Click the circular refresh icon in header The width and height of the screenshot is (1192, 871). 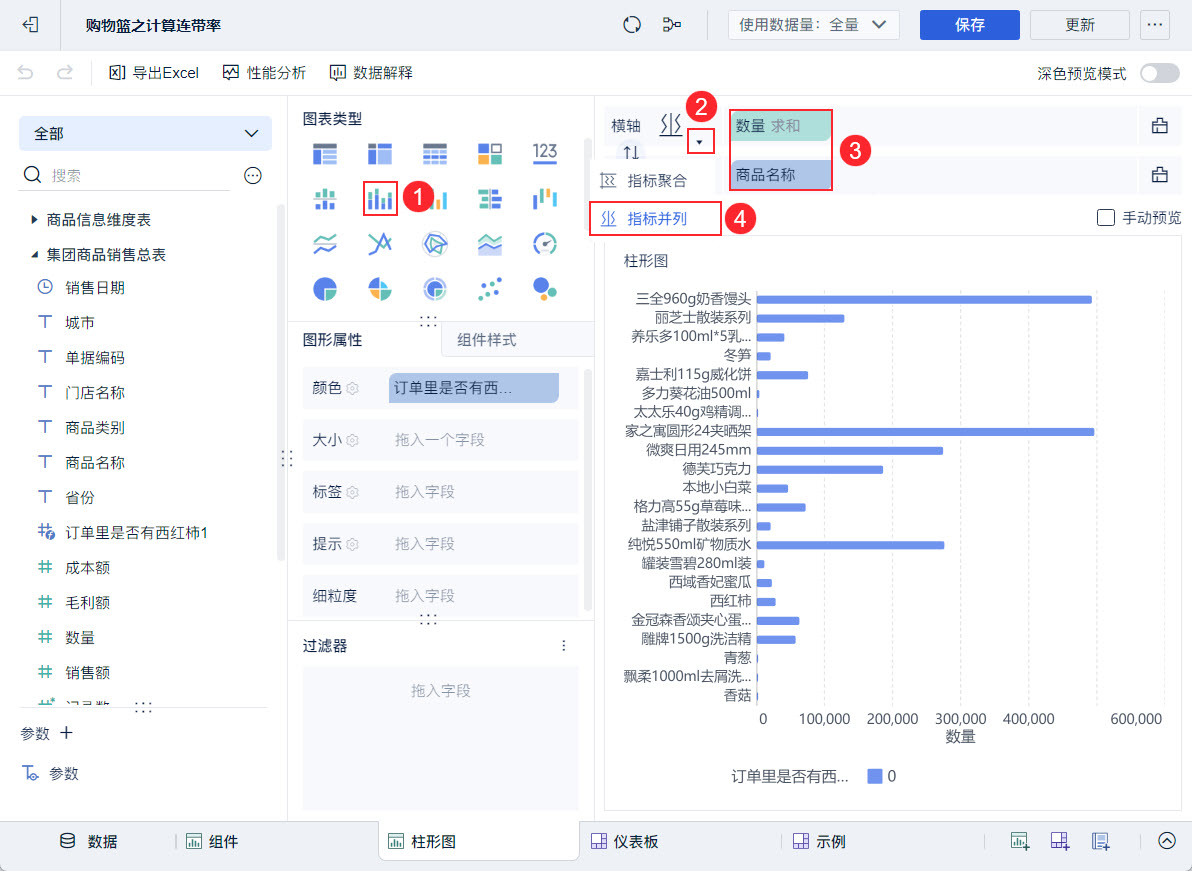[x=632, y=25]
